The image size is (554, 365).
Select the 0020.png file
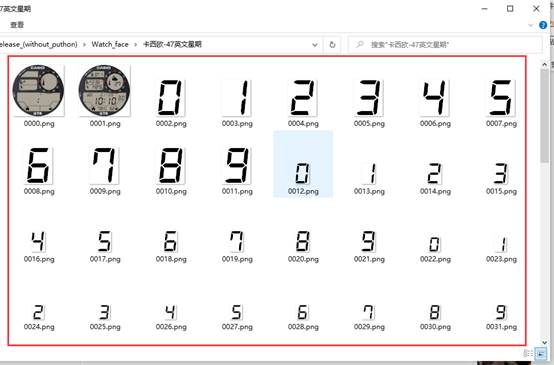pyautogui.click(x=303, y=247)
